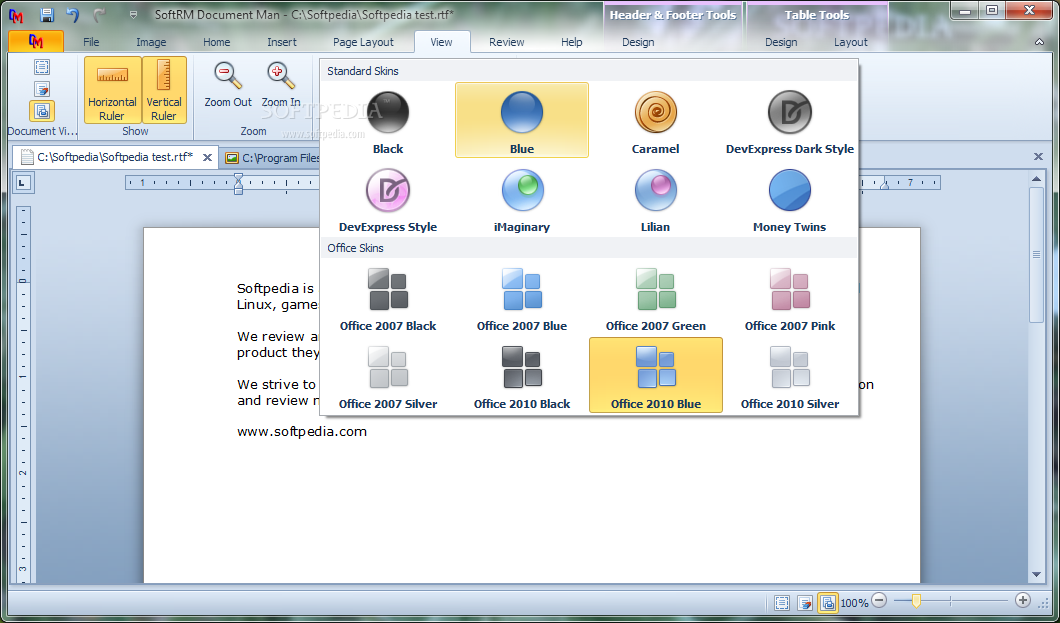The image size is (1060, 623).
Task: Open the DM application menu button
Action: tap(36, 41)
